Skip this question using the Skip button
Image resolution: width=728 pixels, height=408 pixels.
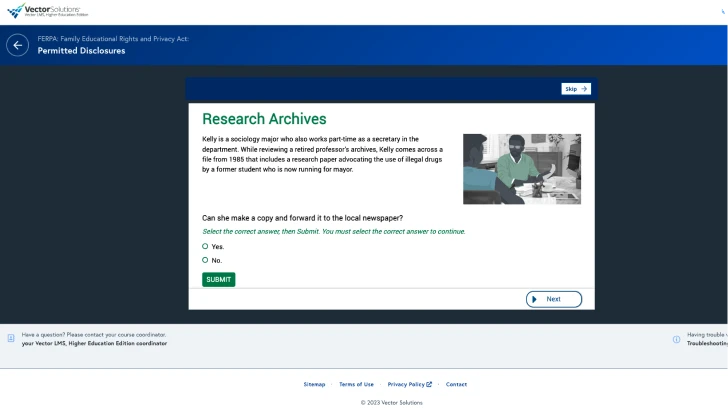click(575, 89)
